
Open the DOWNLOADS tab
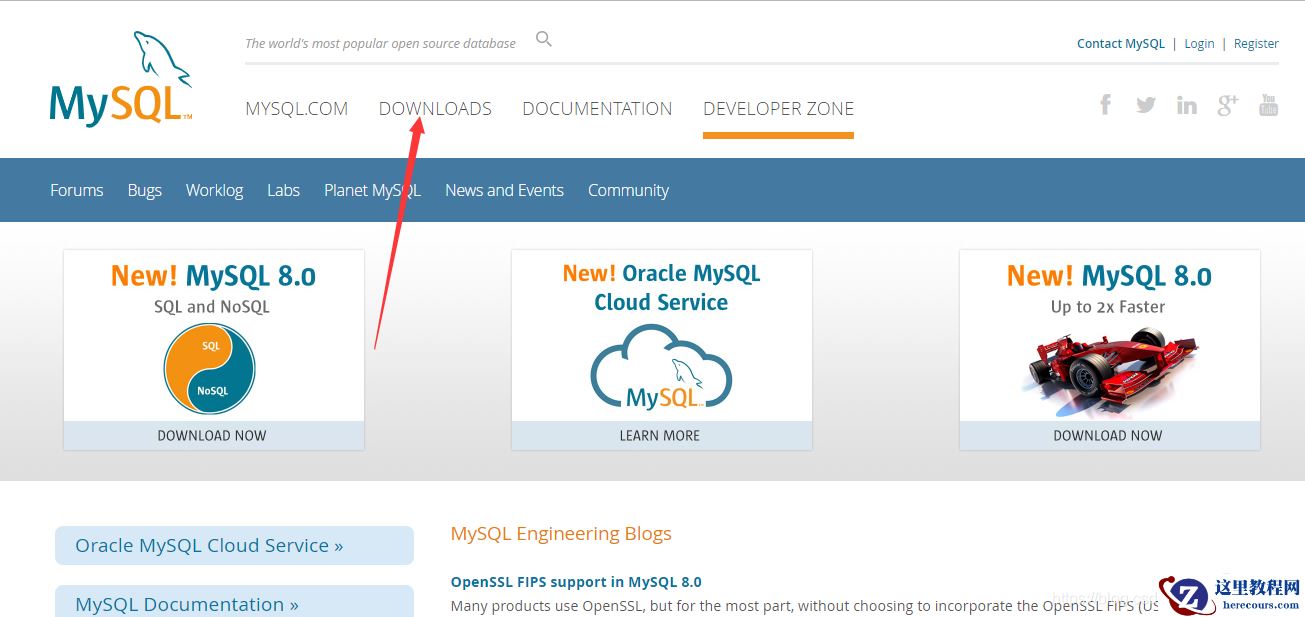point(435,109)
